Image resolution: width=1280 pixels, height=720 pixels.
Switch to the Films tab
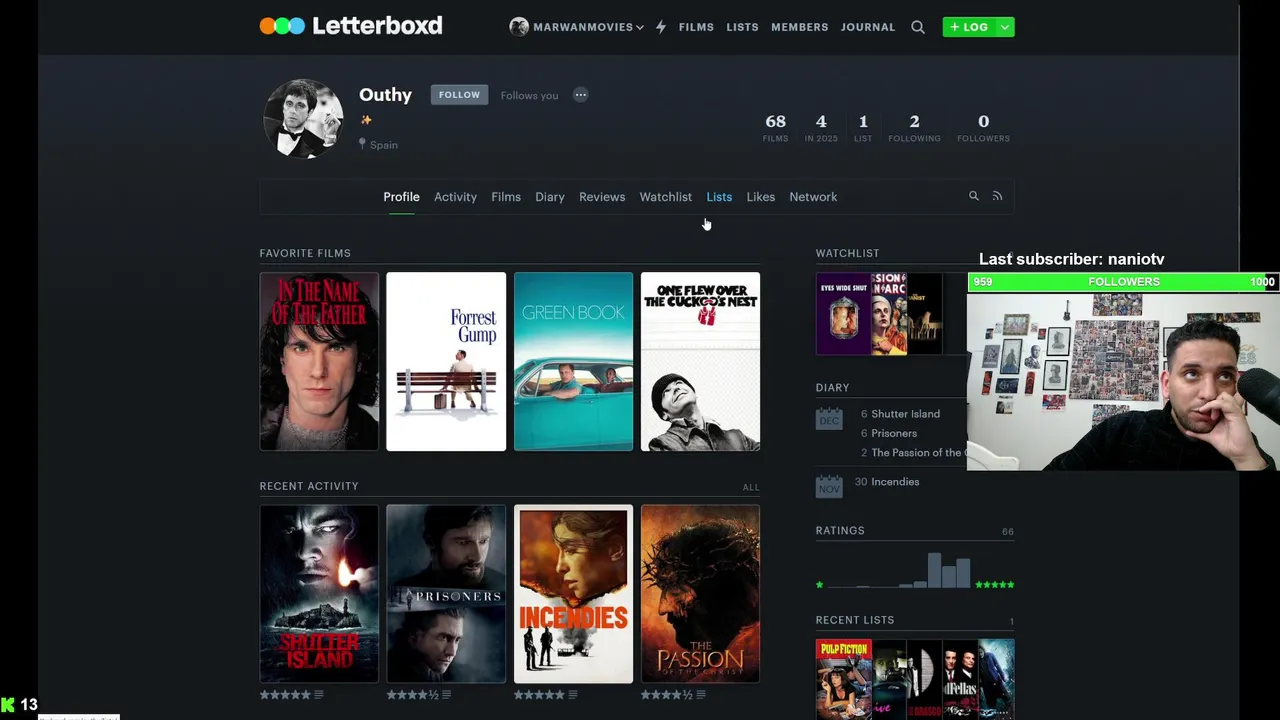[x=506, y=197]
